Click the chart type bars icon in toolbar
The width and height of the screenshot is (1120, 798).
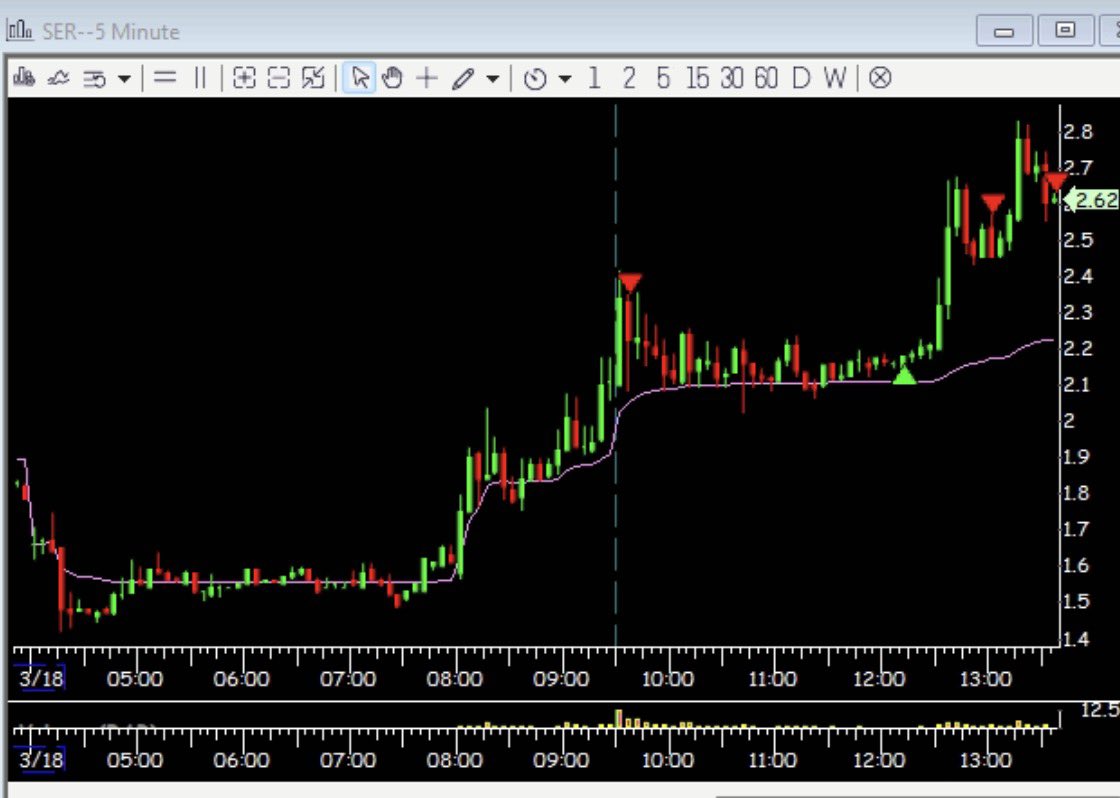[x=24, y=77]
